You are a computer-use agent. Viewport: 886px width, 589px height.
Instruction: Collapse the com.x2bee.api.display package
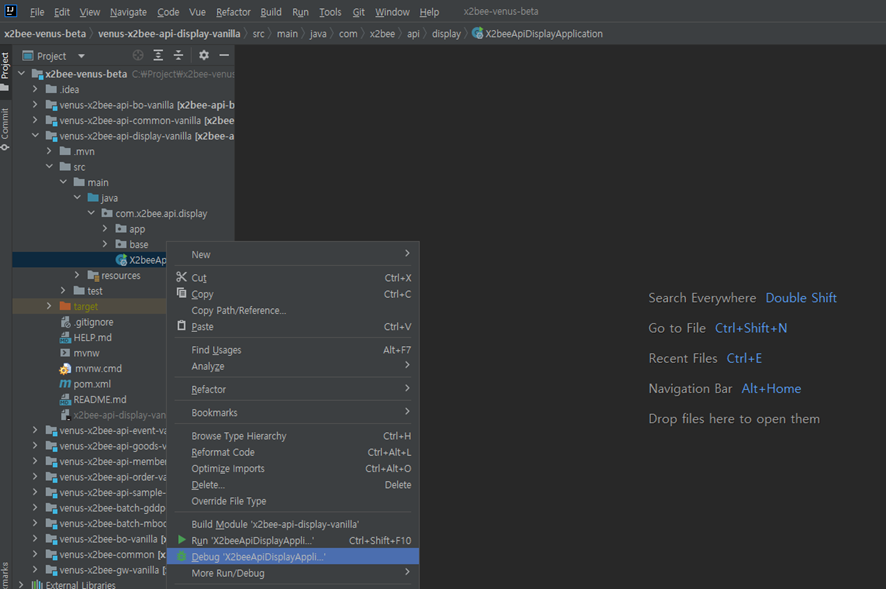[x=91, y=213]
